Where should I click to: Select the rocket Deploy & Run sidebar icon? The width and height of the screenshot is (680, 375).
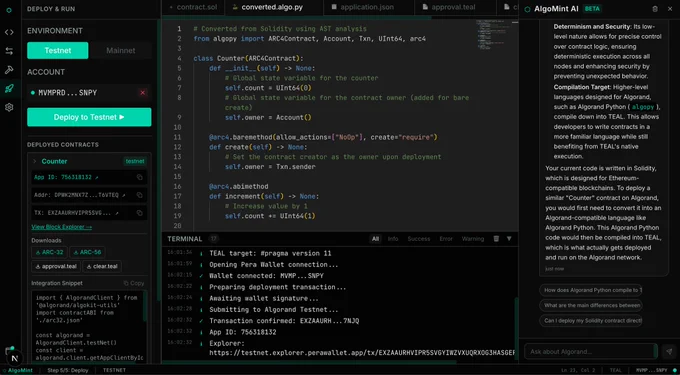coord(9,88)
